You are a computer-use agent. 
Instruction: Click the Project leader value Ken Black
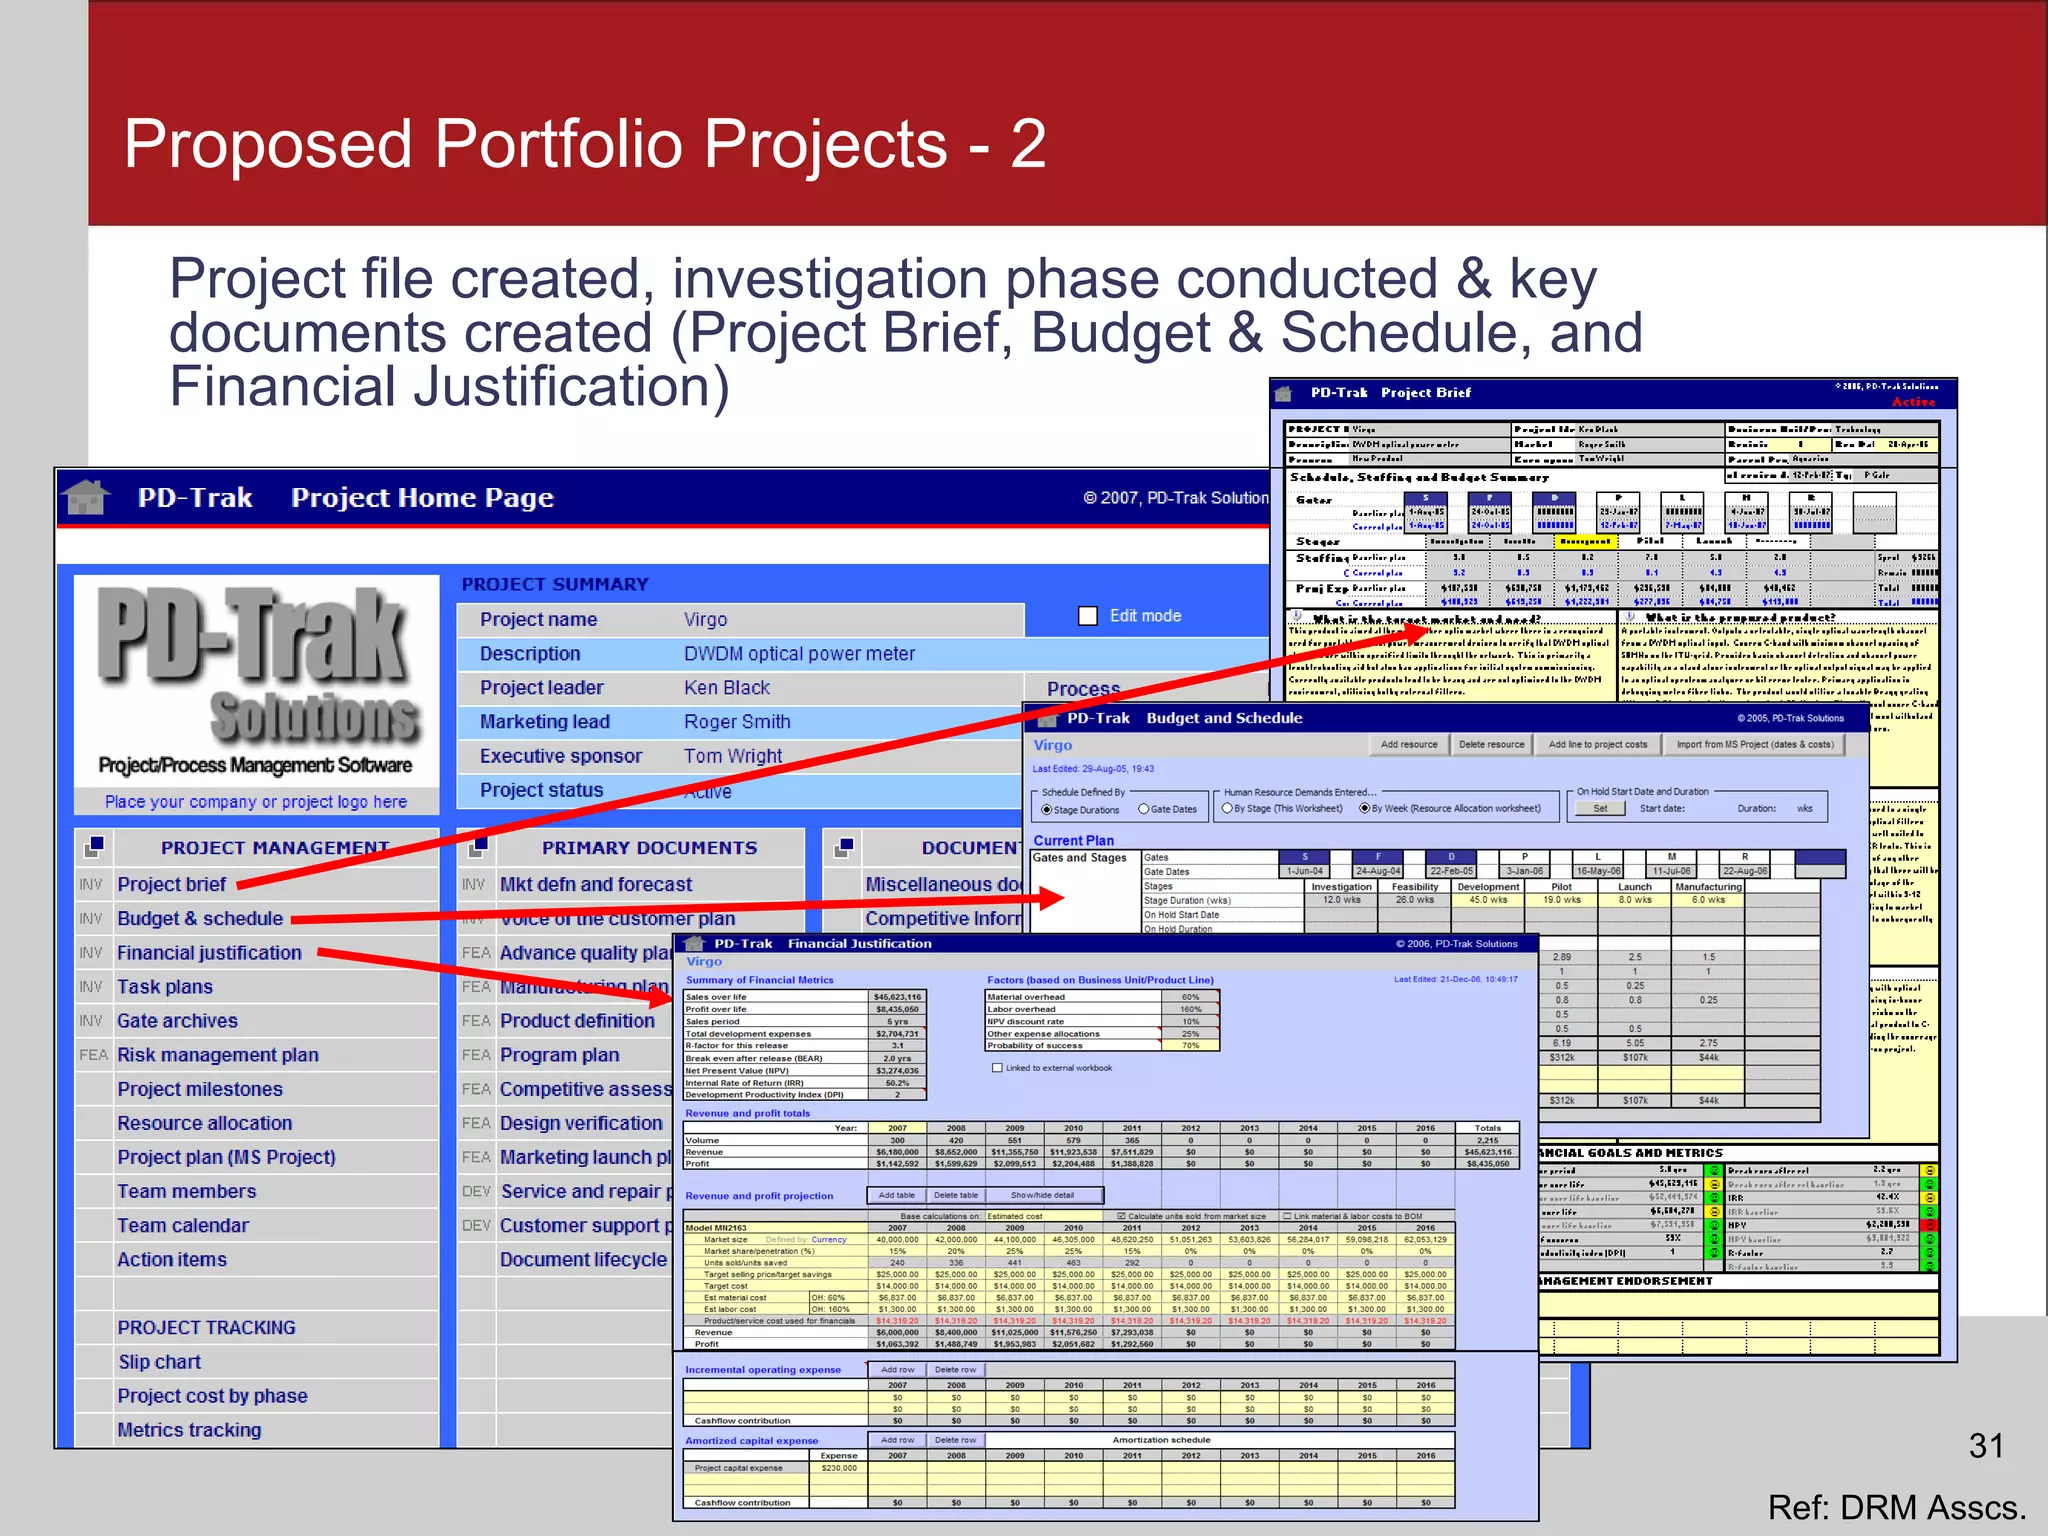(727, 688)
